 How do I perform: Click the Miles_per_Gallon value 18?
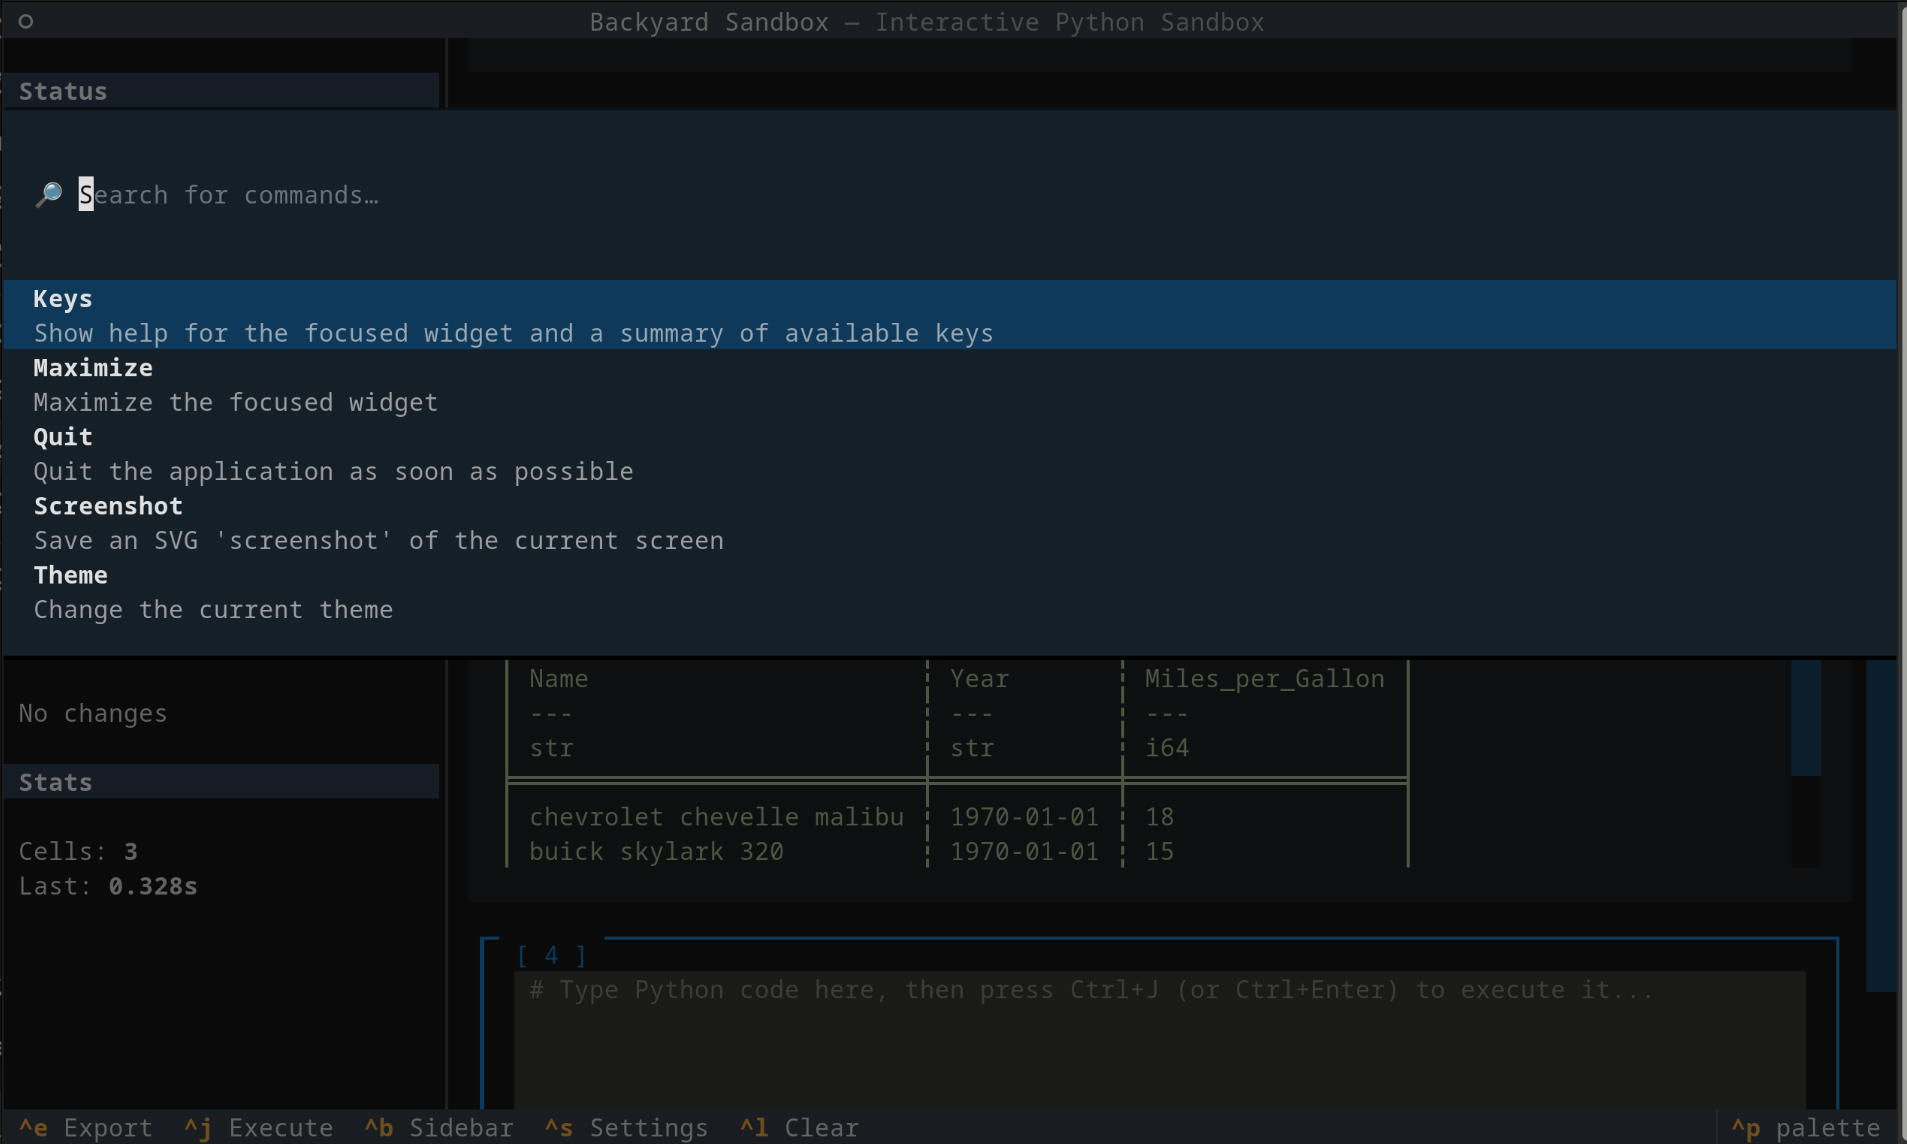tap(1159, 817)
